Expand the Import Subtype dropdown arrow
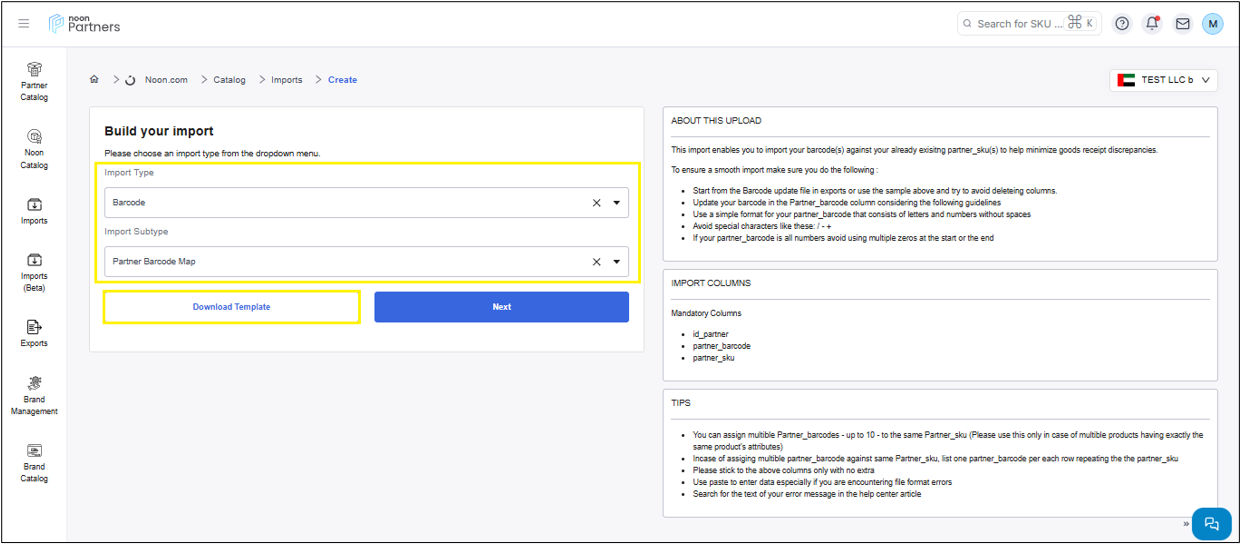Screen dimensions: 1242x545 (617, 262)
